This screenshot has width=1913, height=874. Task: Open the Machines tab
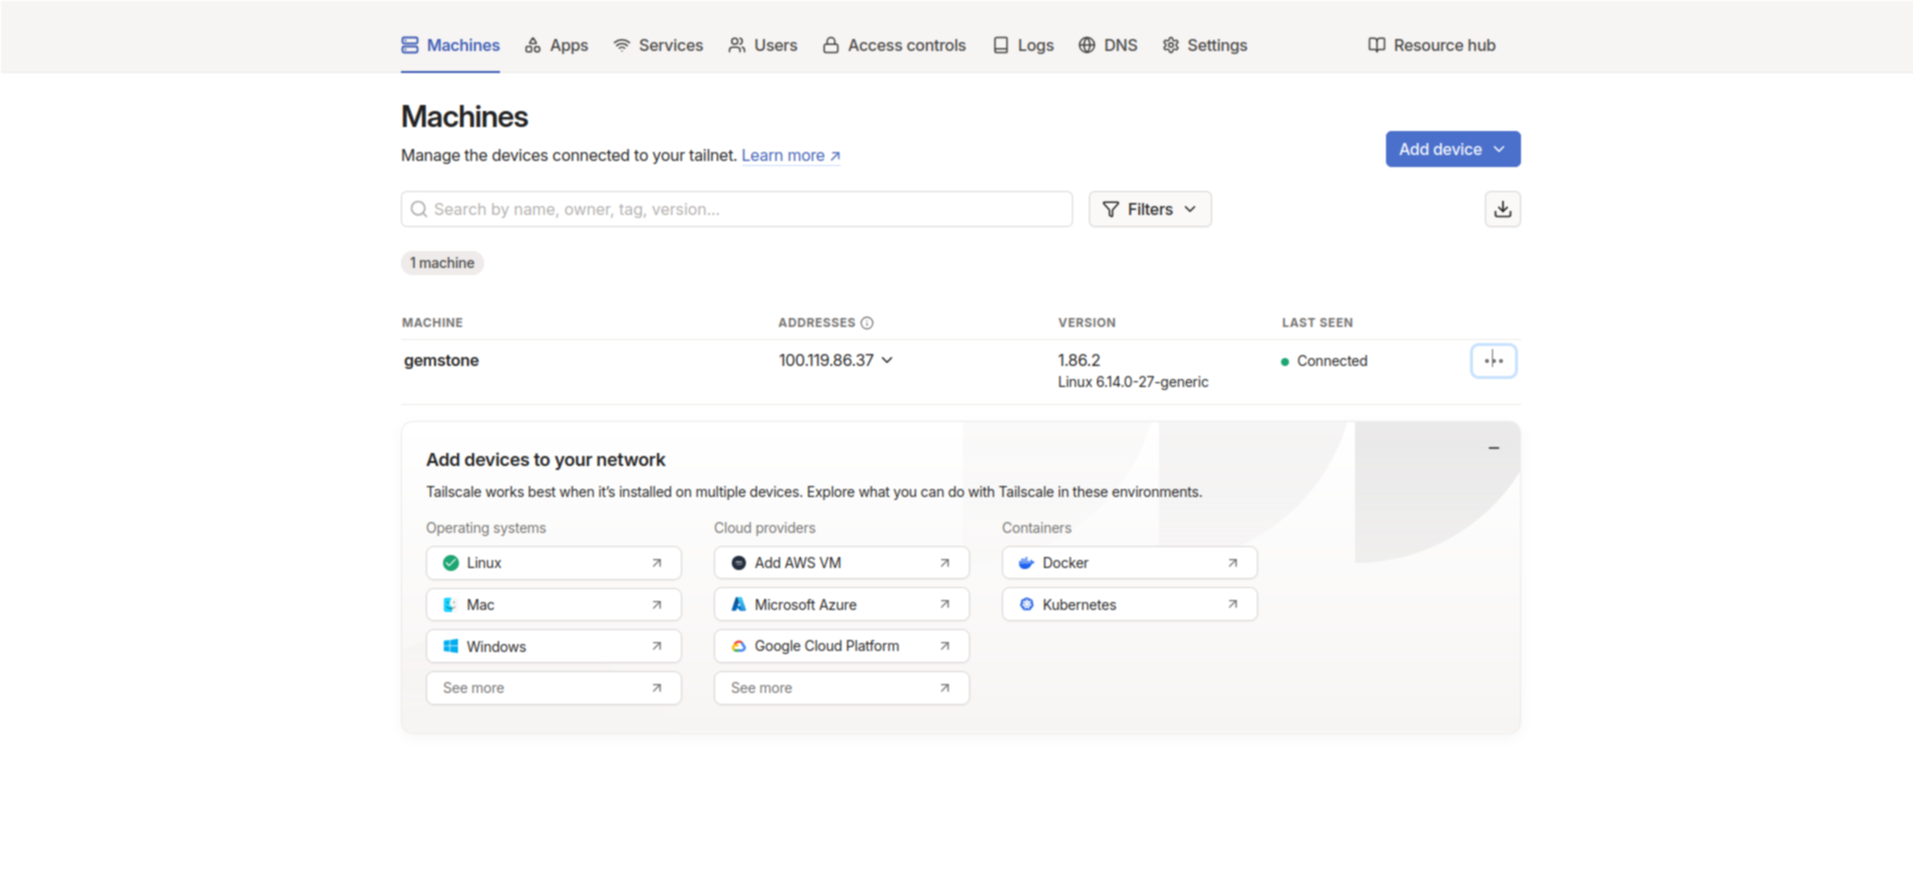pos(450,45)
